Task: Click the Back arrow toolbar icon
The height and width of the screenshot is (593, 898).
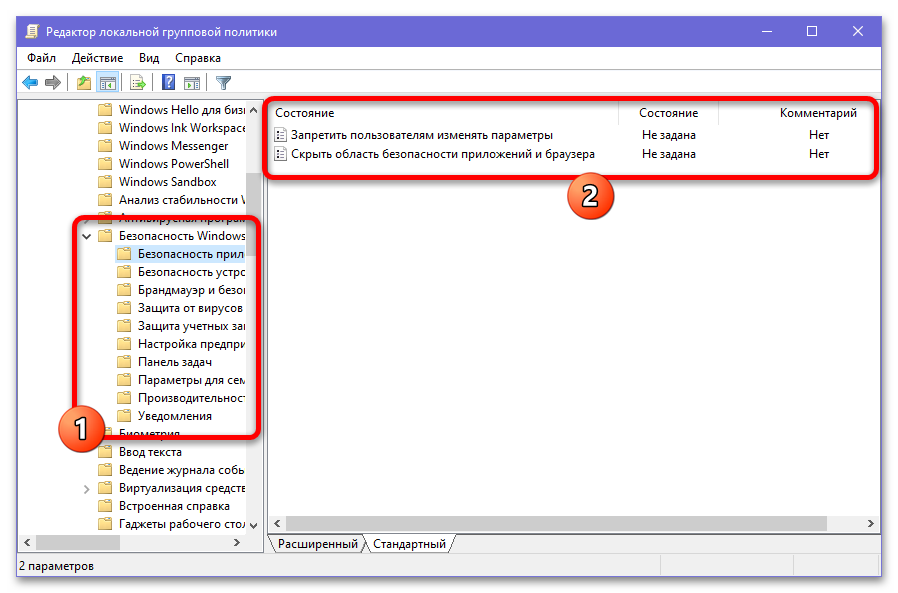Action: (x=30, y=83)
